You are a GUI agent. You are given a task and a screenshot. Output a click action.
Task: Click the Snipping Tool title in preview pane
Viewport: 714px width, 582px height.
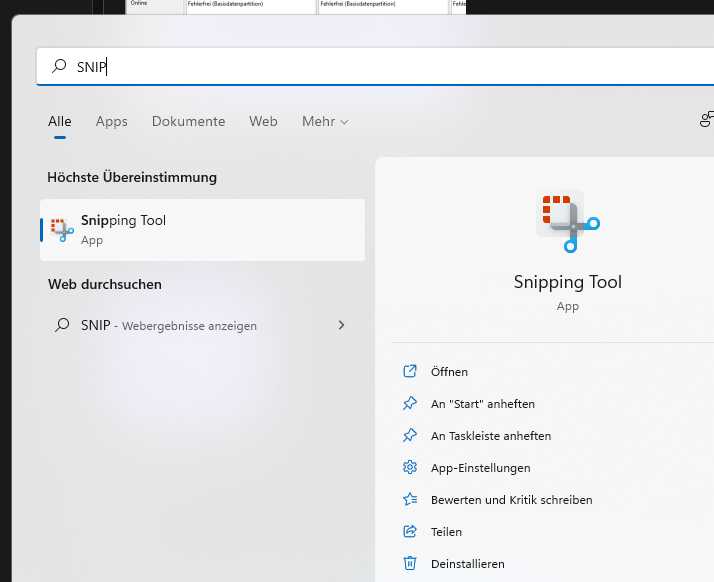coord(568,282)
